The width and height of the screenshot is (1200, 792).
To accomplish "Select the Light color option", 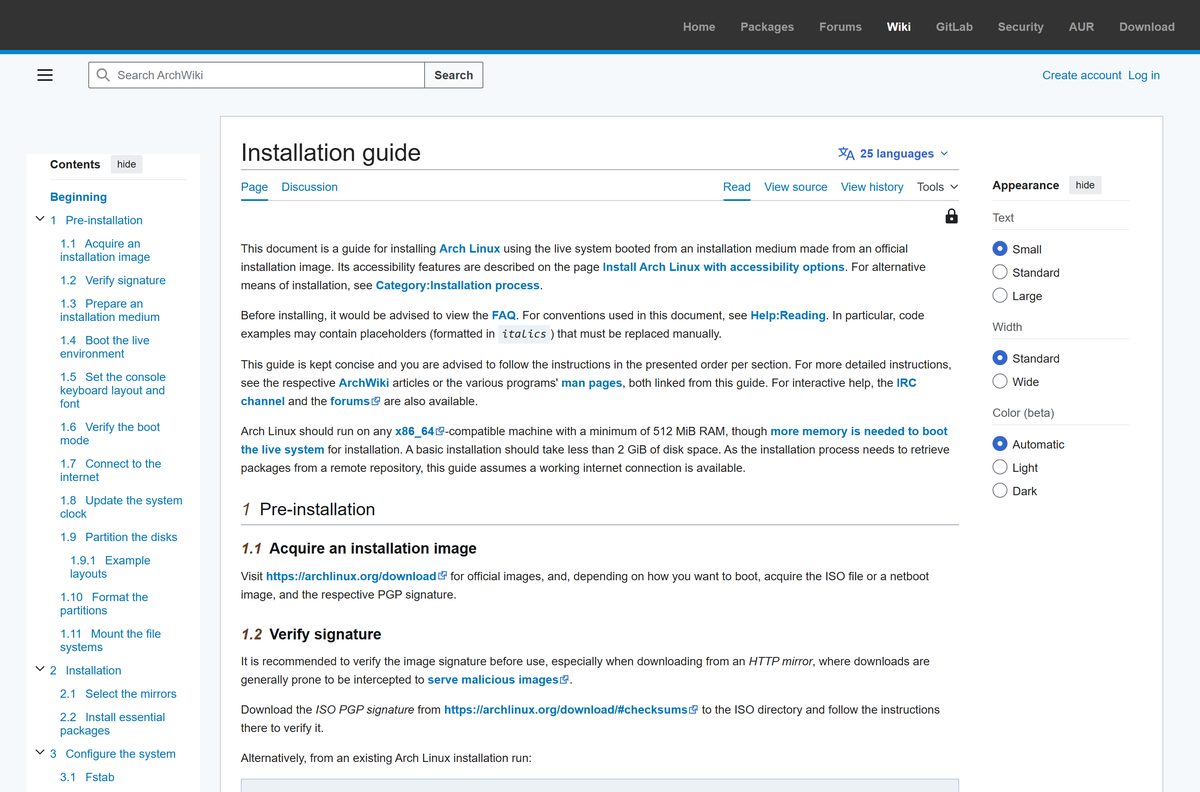I will tap(1000, 467).
